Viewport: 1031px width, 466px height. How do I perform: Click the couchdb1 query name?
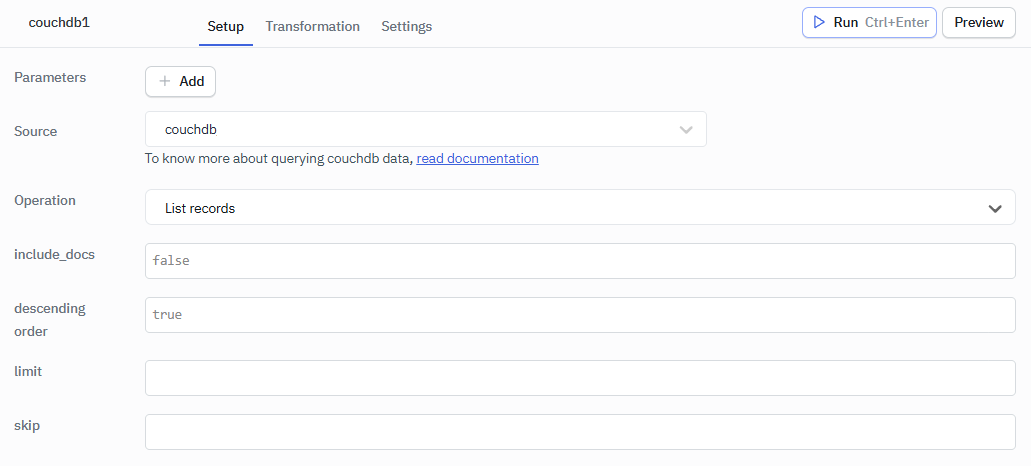[x=59, y=22]
